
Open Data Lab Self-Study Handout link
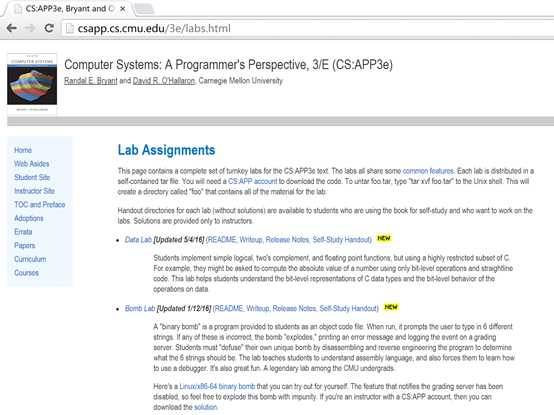[x=341, y=240]
